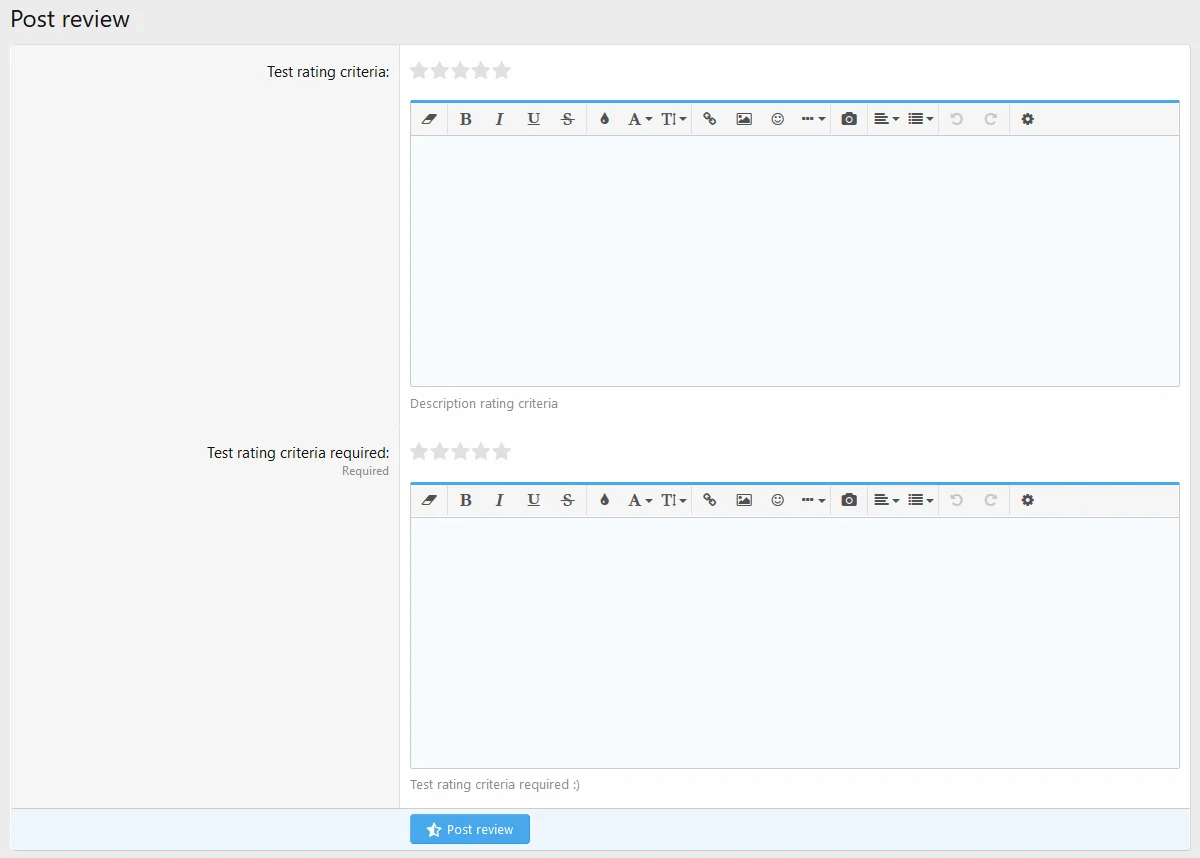Click Insert image icon in second editor
The height and width of the screenshot is (858, 1200).
744,500
